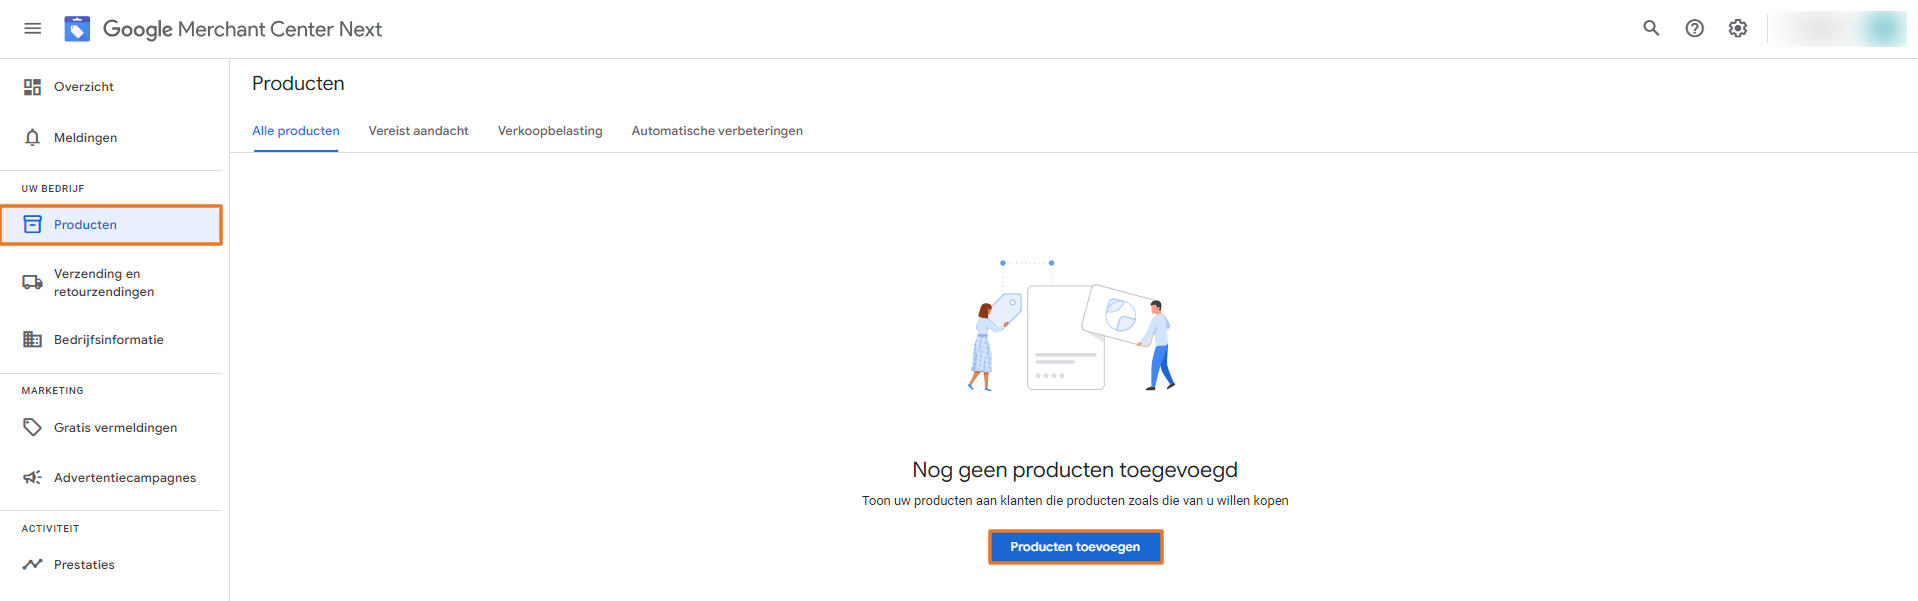This screenshot has width=1918, height=601.
Task: Click the Bedrijfsinformatie building icon
Action: click(x=33, y=339)
